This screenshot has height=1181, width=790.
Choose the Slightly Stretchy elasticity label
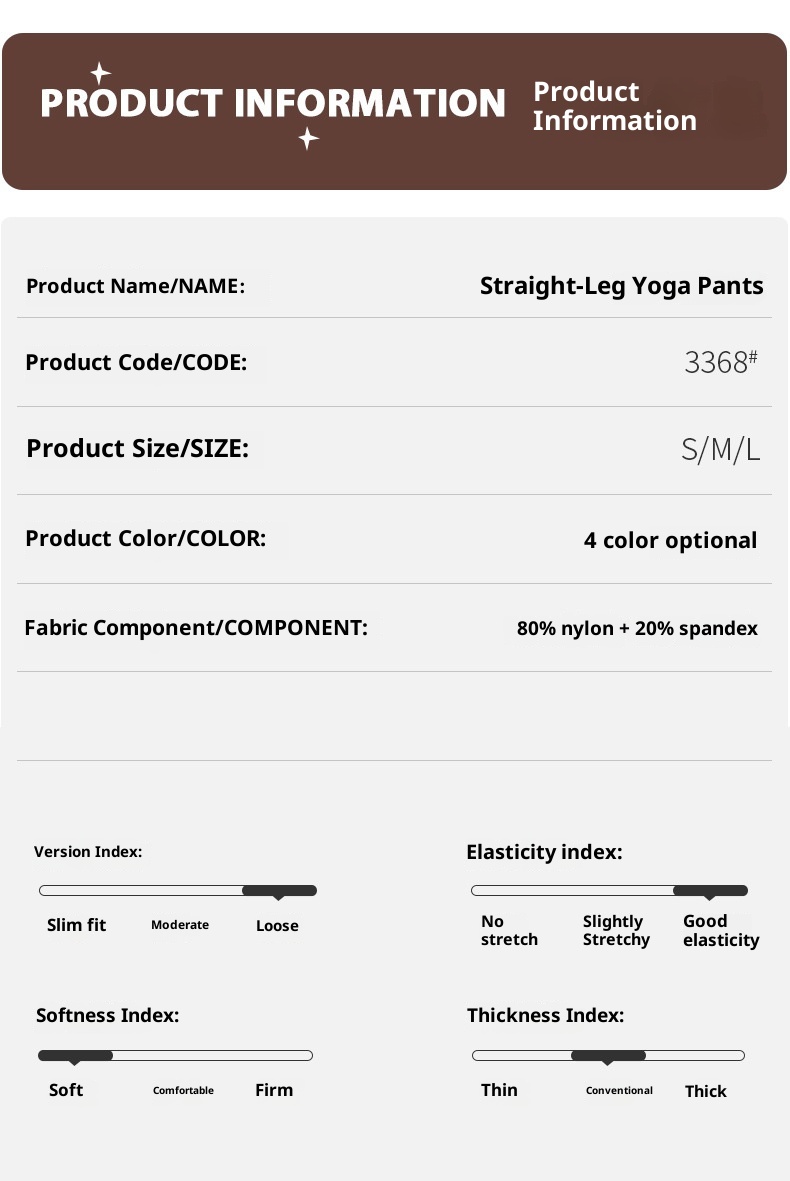pos(616,930)
